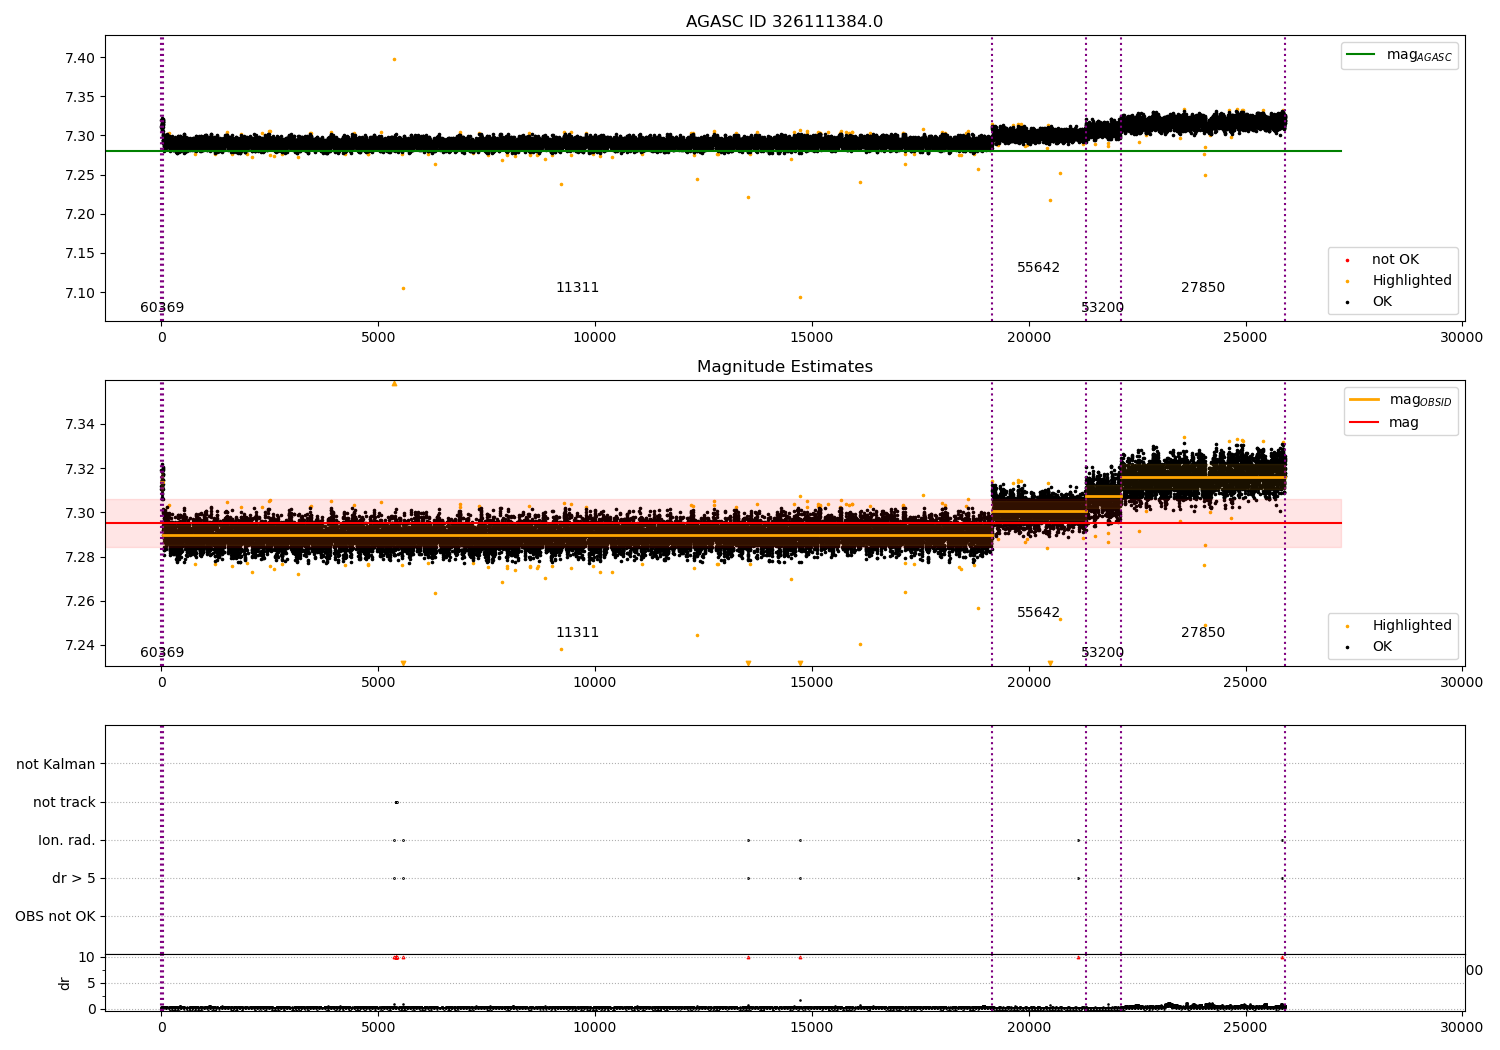Click Highlighted legend label in the top plot
The width and height of the screenshot is (1500, 1050).
1411,281
